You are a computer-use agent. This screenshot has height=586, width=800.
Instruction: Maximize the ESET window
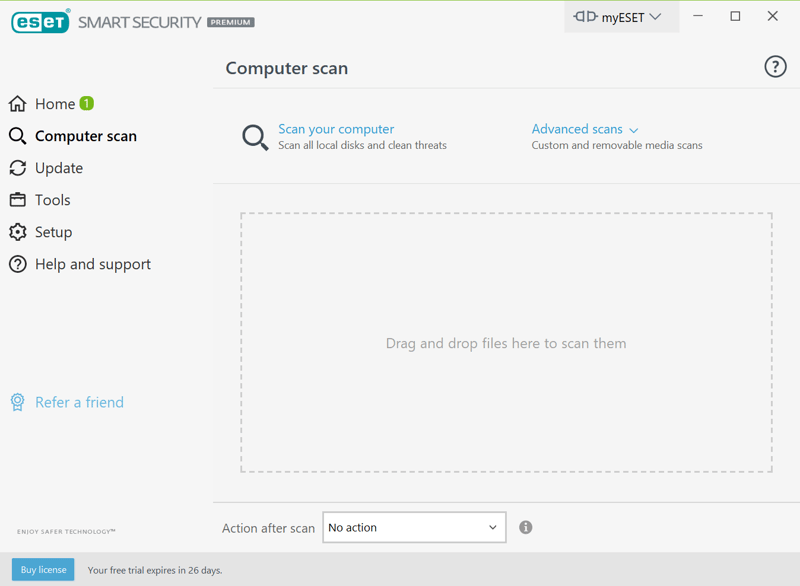(x=735, y=16)
